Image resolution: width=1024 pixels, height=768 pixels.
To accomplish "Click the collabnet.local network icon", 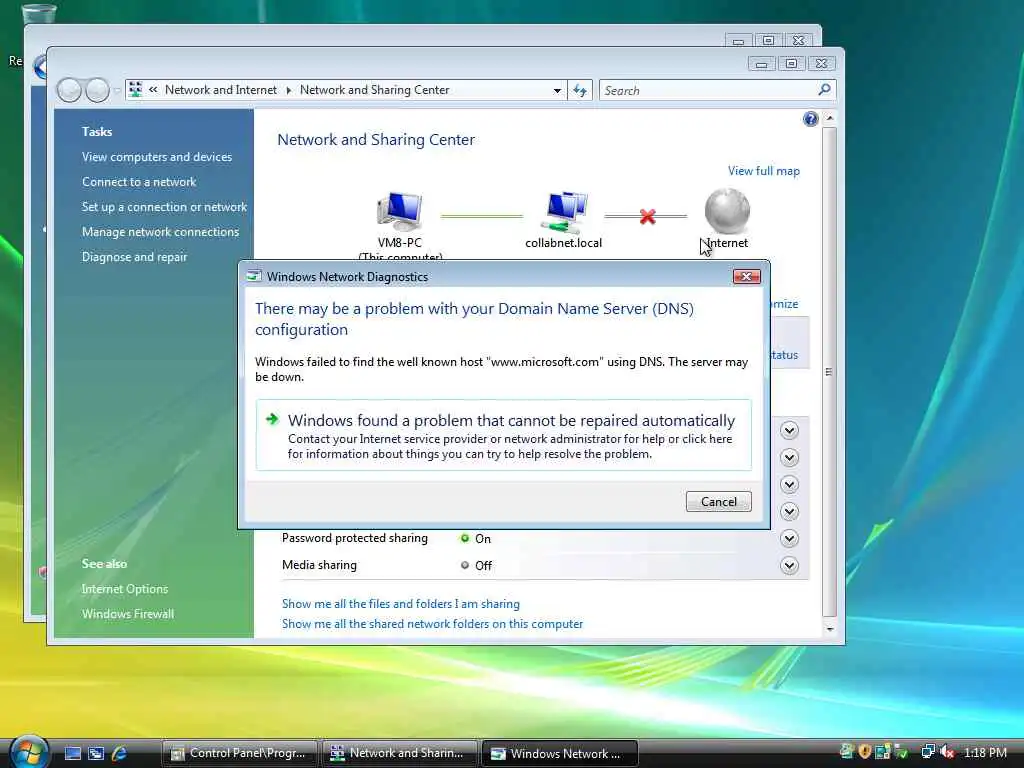I will 566,212.
